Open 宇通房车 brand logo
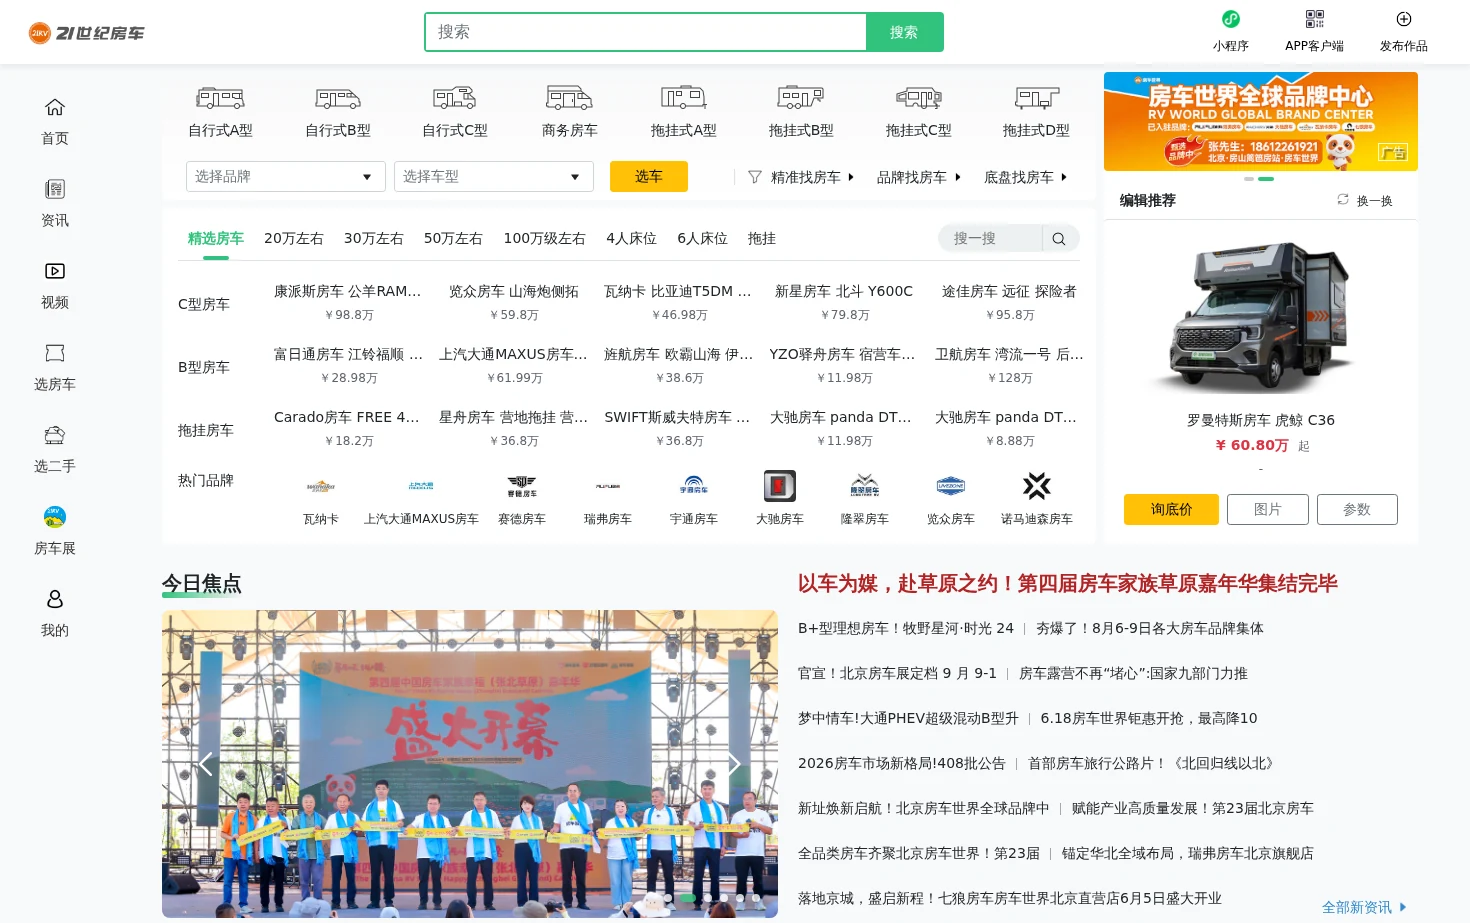This screenshot has width=1470, height=923. (x=694, y=487)
